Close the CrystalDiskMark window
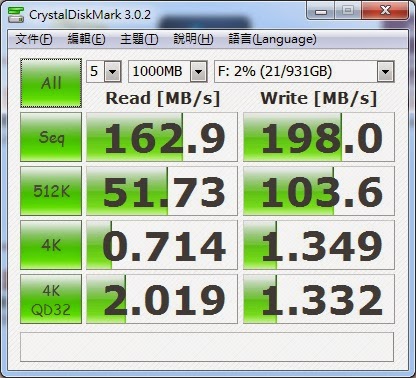416x378 pixels. pos(385,11)
